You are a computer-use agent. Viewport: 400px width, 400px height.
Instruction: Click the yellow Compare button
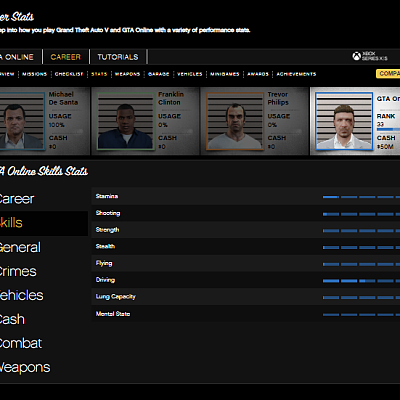pyautogui.click(x=388, y=74)
